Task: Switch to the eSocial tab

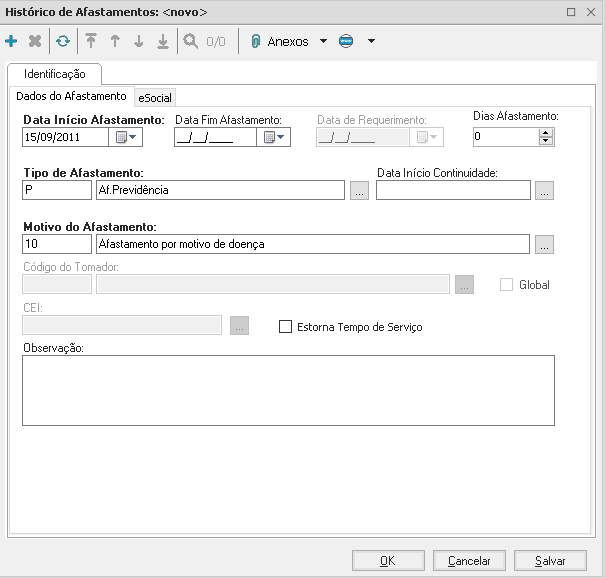Action: 155,98
